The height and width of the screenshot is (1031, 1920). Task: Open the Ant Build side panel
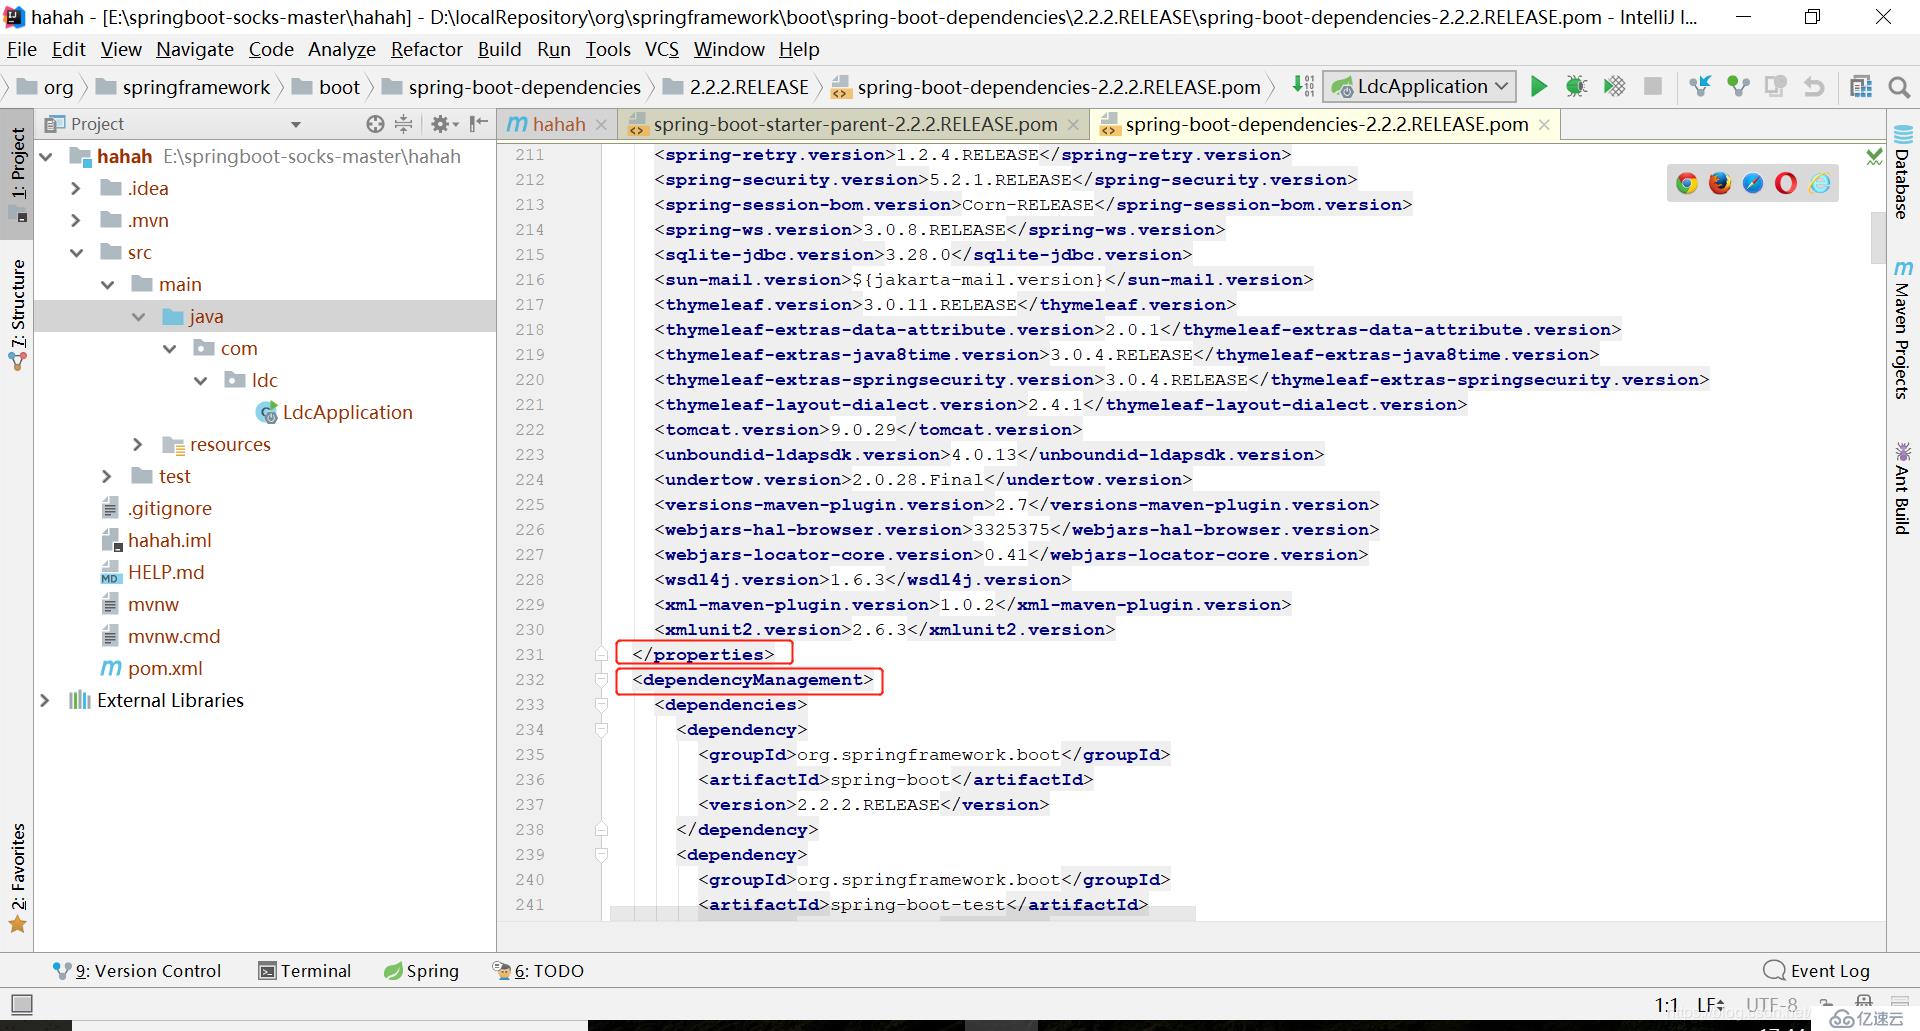tap(1902, 488)
